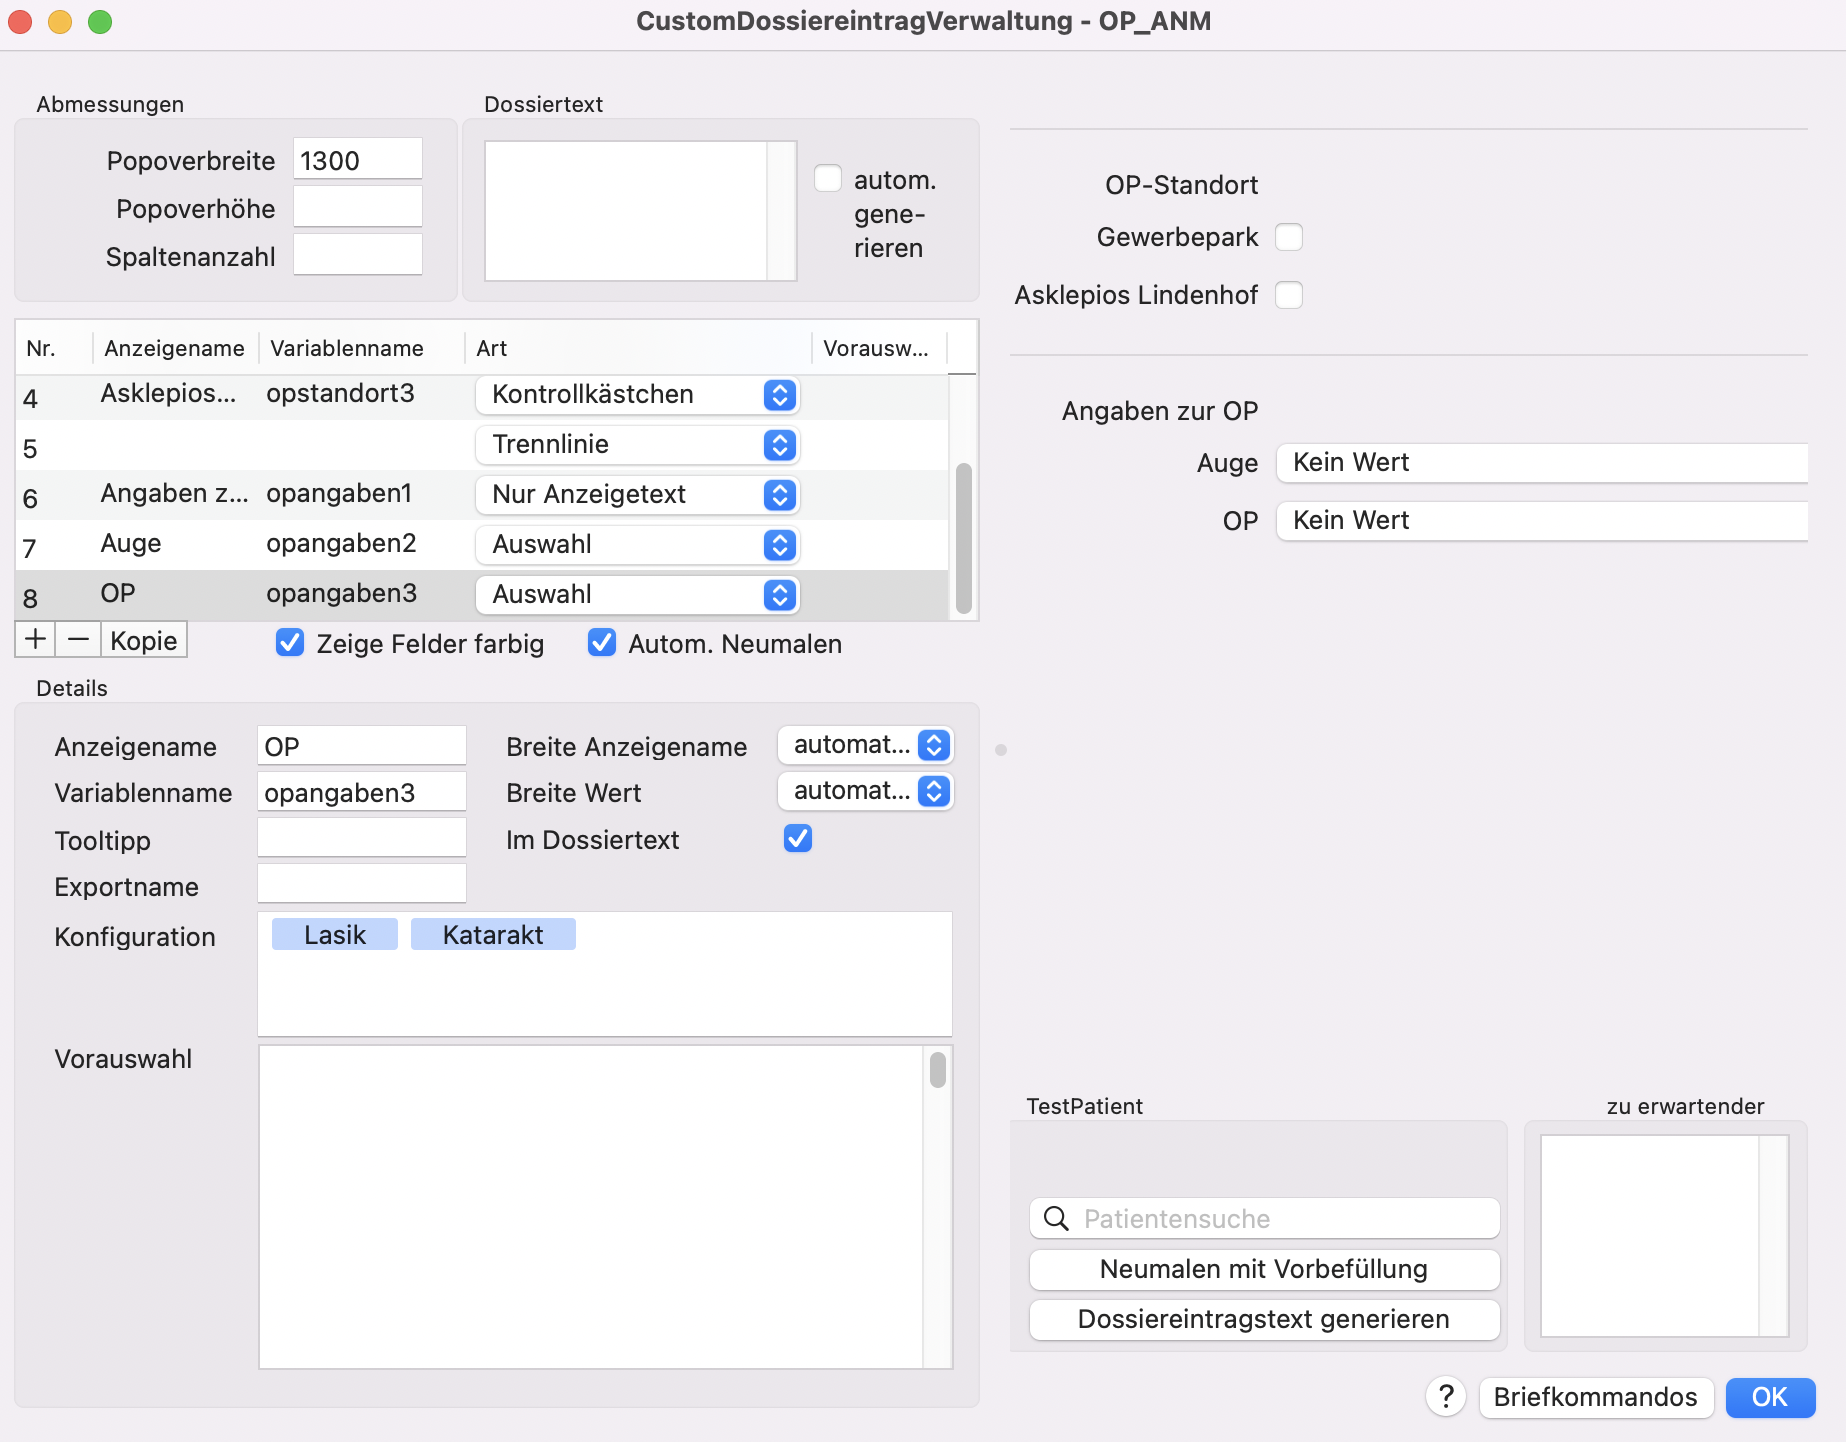This screenshot has width=1846, height=1442.
Task: Open Breite Anzeigename dropdown
Action: [x=865, y=745]
